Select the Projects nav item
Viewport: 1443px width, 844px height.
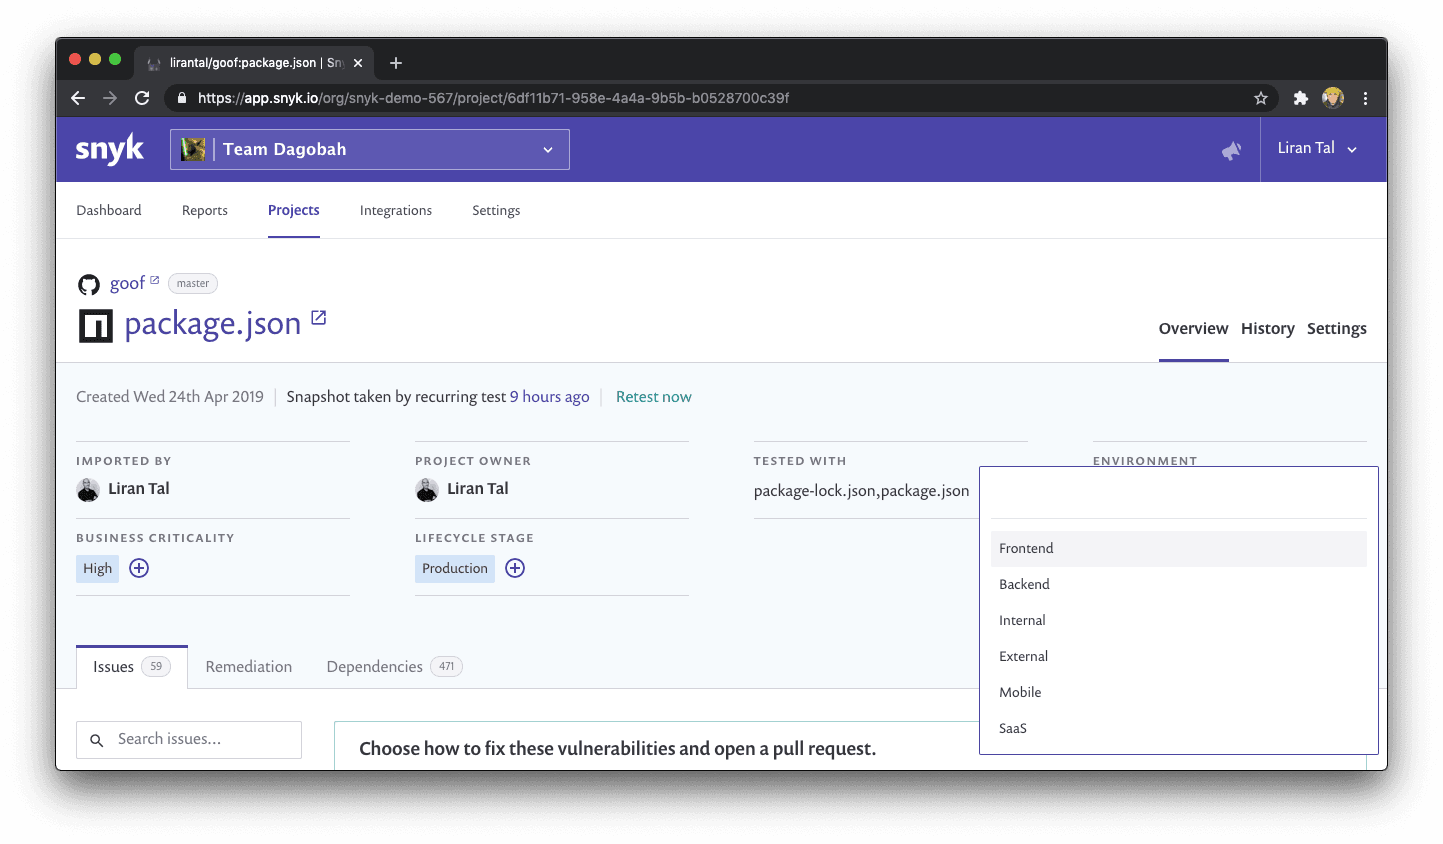coord(294,210)
